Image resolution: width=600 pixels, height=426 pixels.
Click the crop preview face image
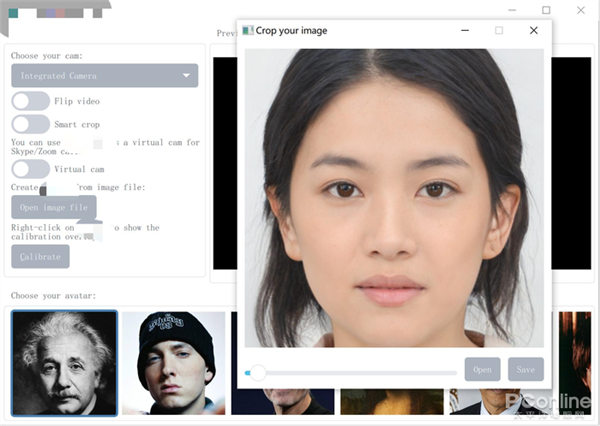394,198
